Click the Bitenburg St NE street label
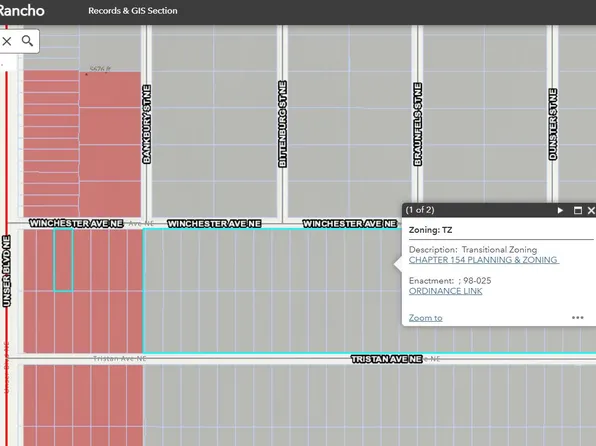Viewport: 596px width, 446px height. pos(282,124)
